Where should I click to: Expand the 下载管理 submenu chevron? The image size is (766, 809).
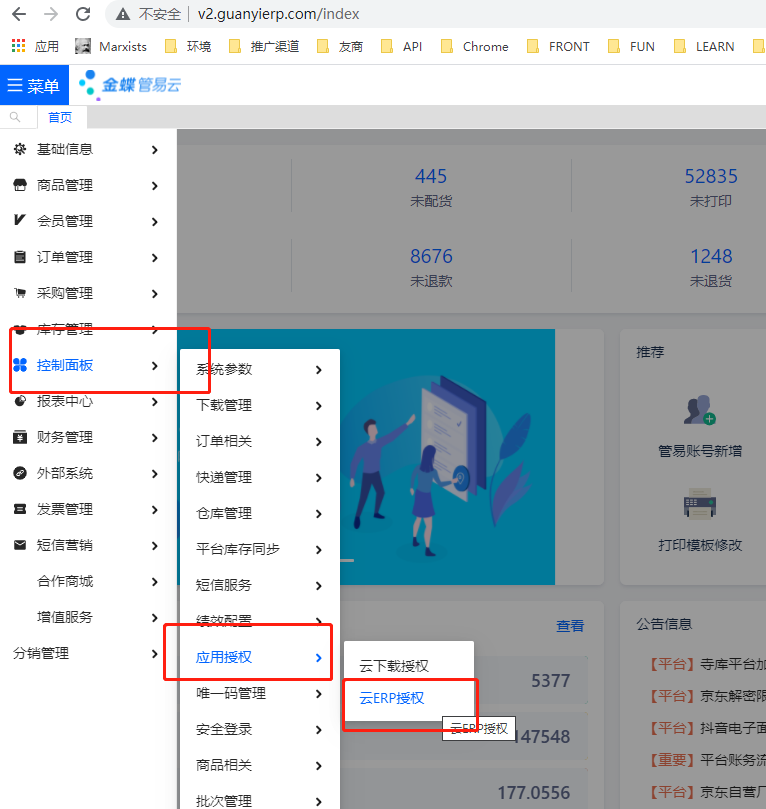[319, 406]
